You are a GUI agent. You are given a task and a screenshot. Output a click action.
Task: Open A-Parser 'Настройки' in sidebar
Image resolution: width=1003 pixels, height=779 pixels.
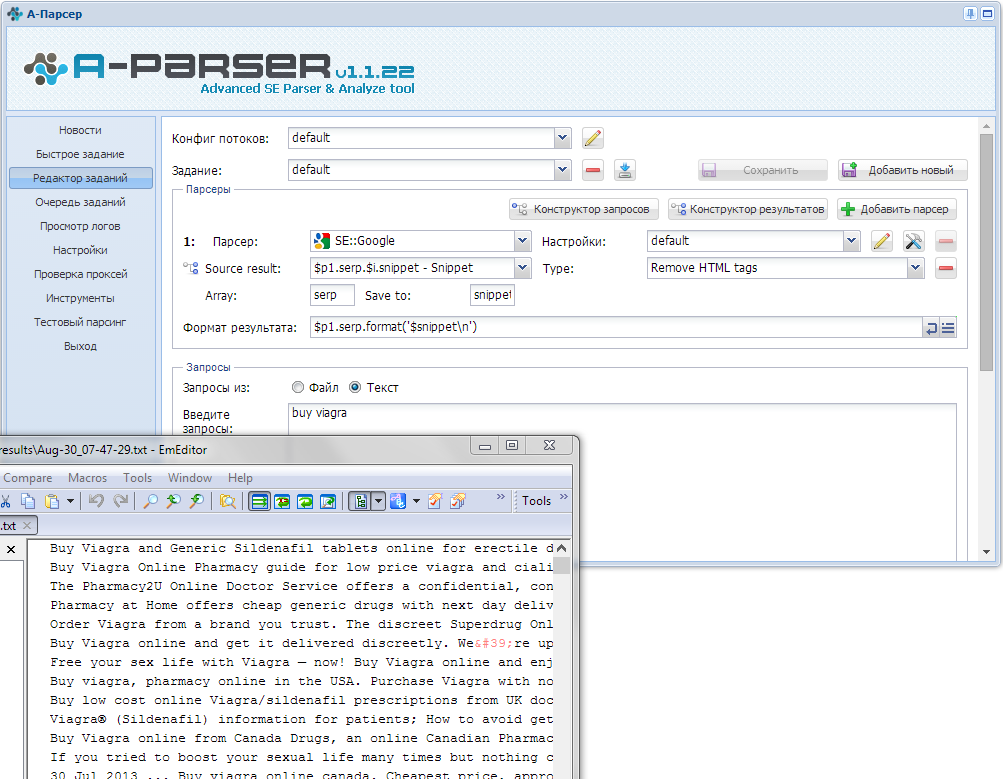click(81, 250)
